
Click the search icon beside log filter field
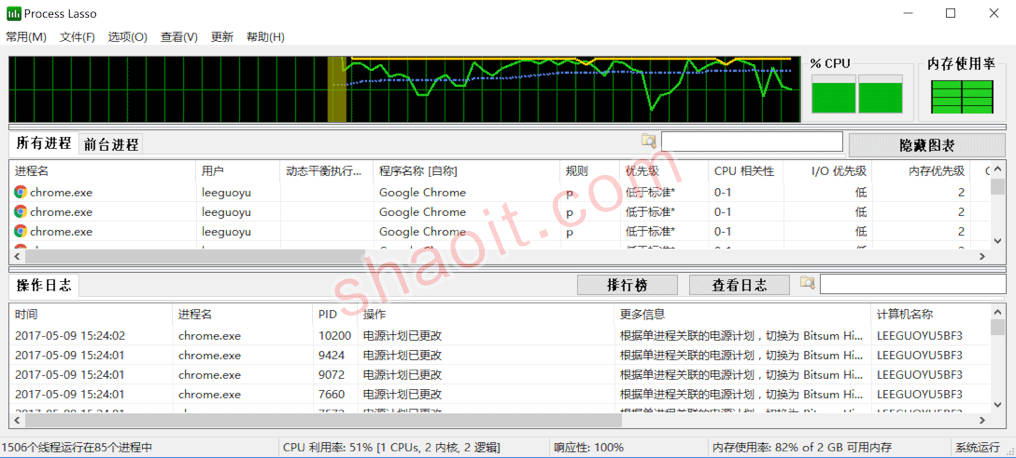coord(807,283)
